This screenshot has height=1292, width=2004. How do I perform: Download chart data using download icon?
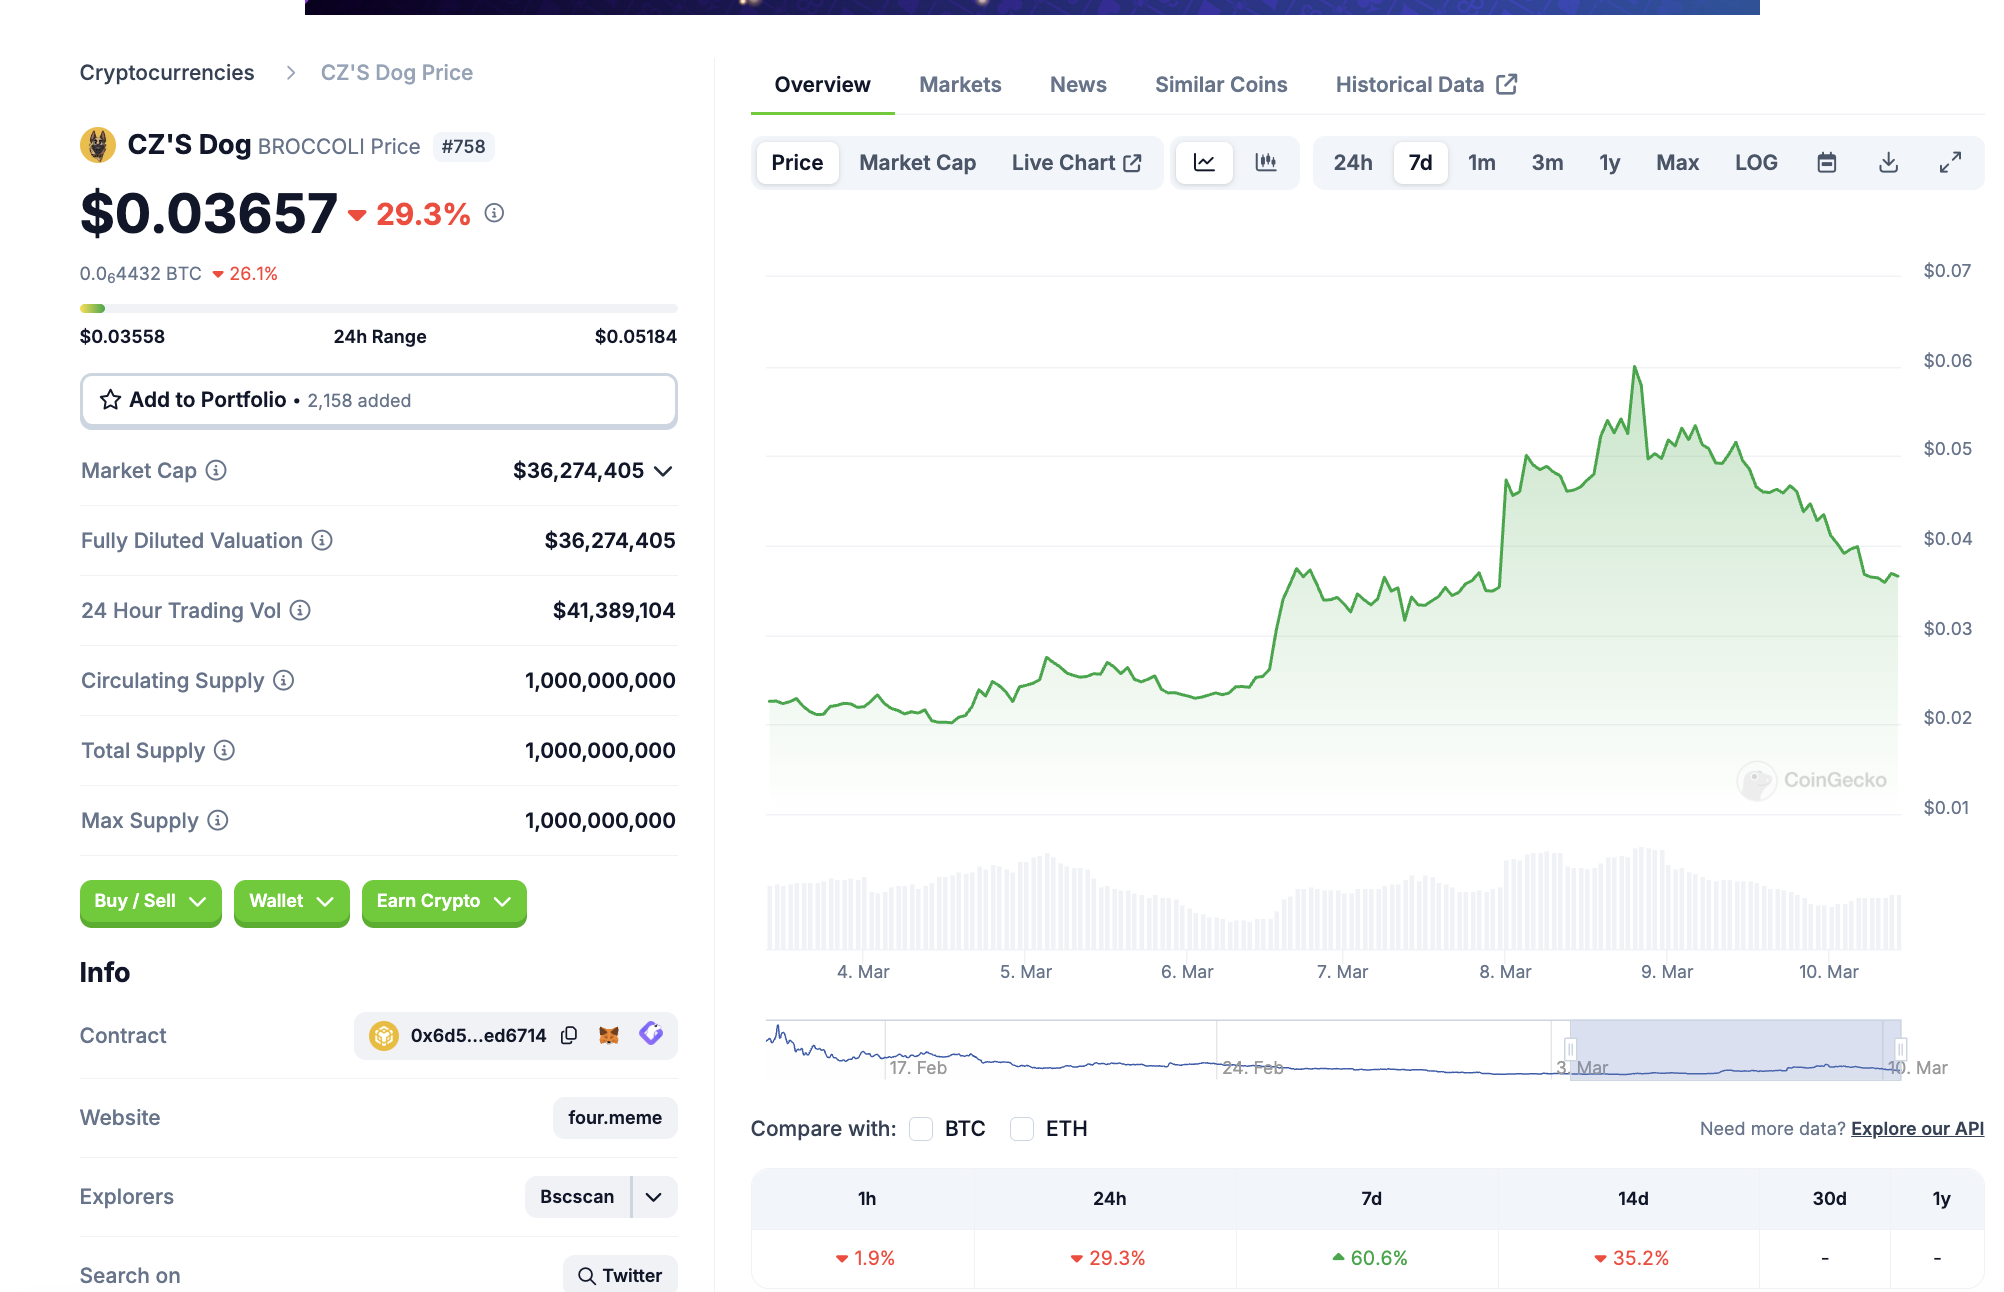(1888, 162)
